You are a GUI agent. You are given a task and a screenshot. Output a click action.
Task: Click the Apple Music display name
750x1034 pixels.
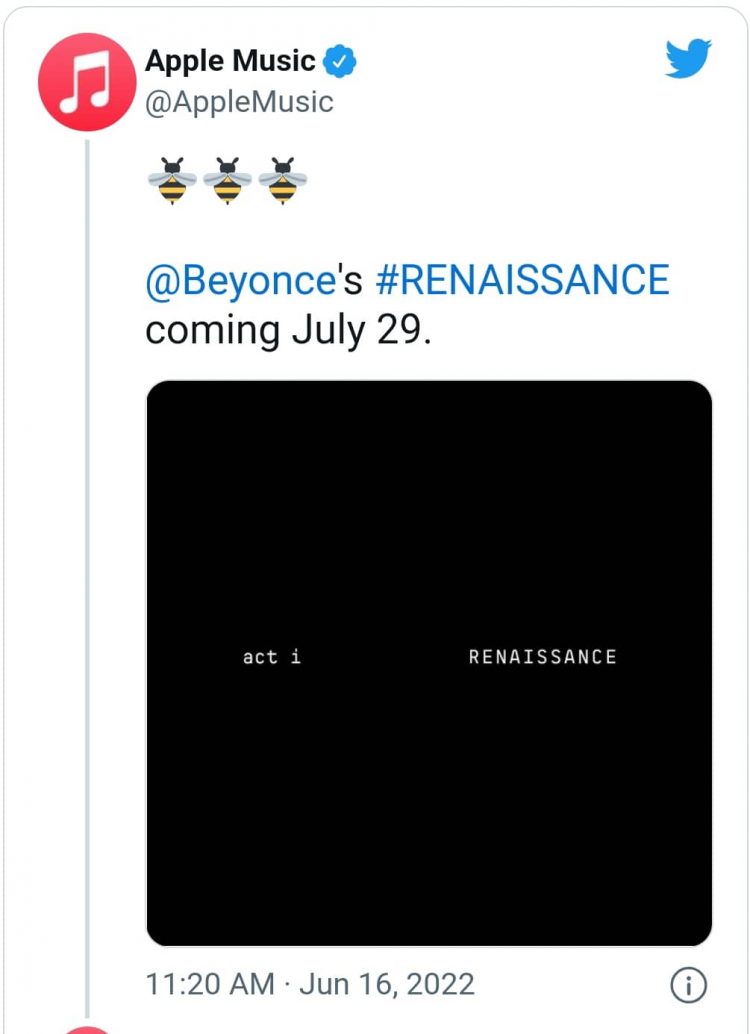(x=230, y=61)
